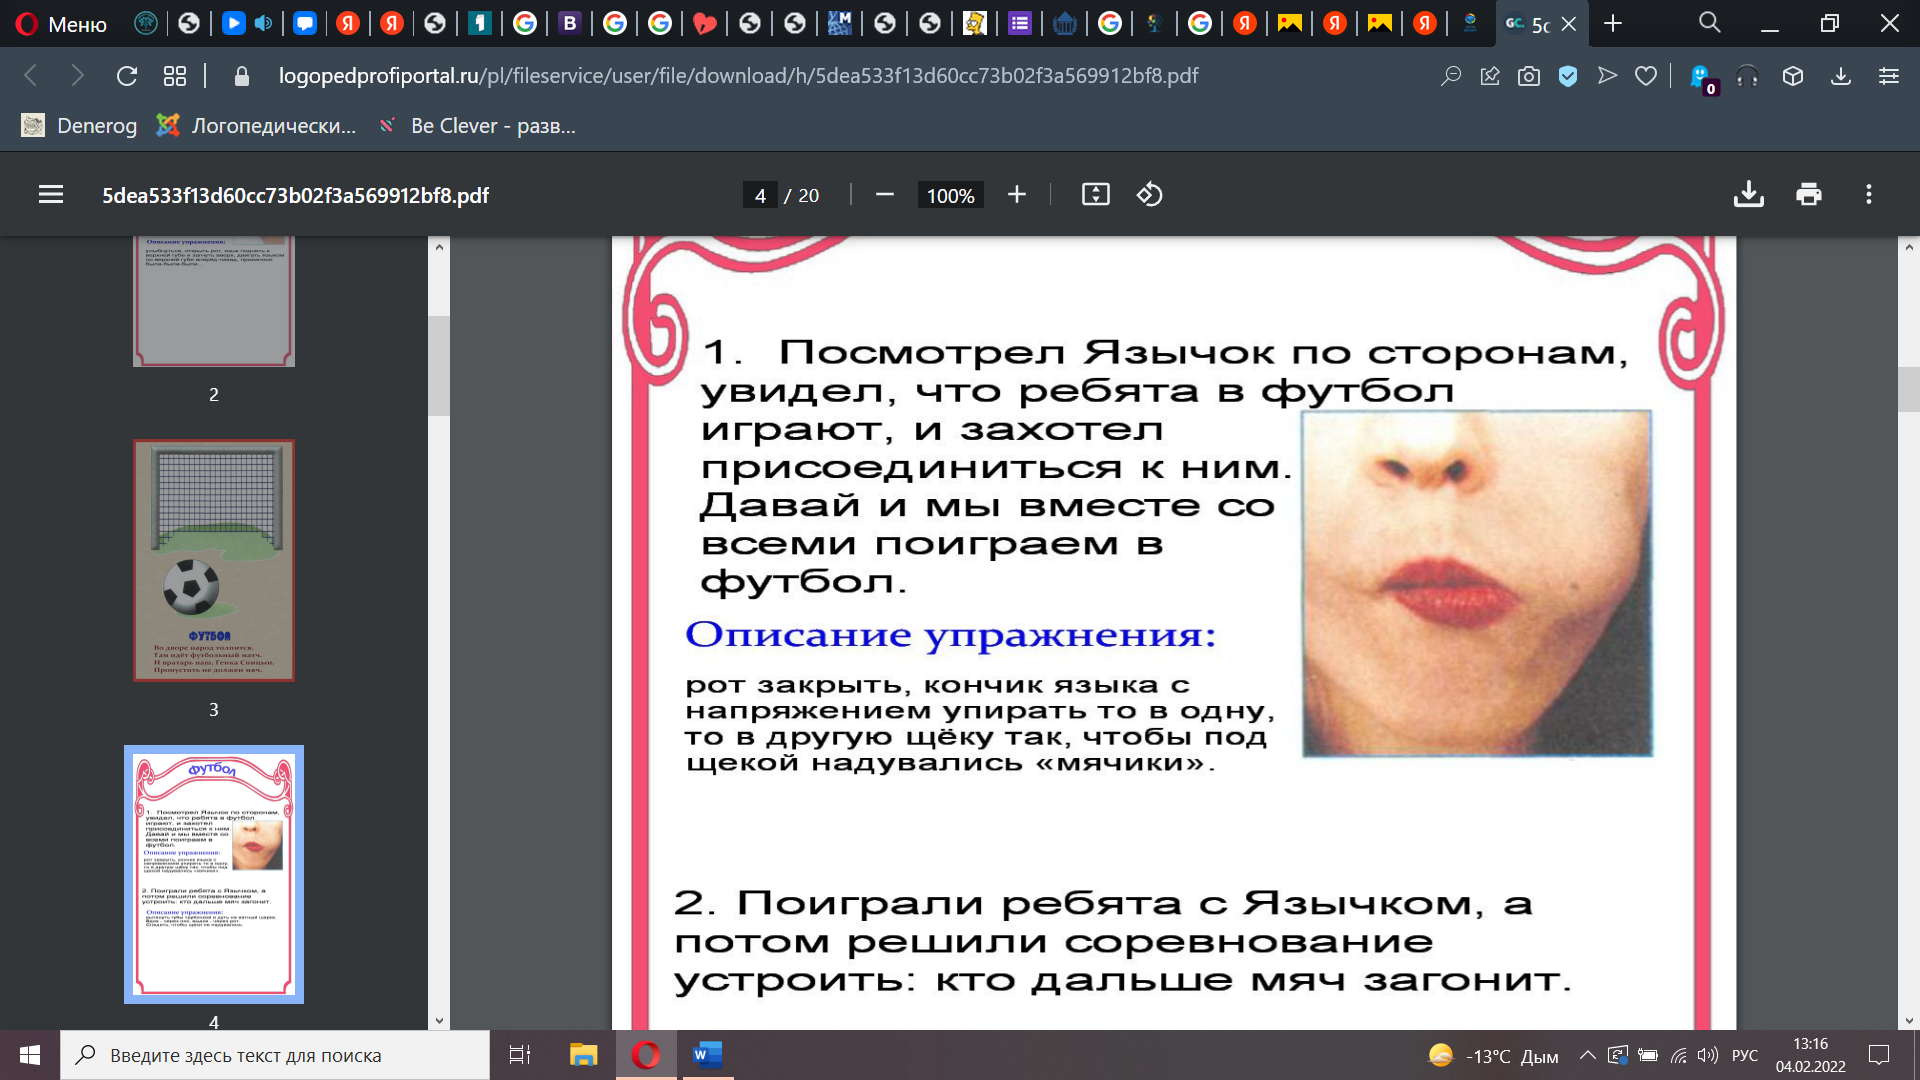This screenshot has width=1920, height=1080.
Task: Click the fit to page icon
Action: [x=1095, y=195]
